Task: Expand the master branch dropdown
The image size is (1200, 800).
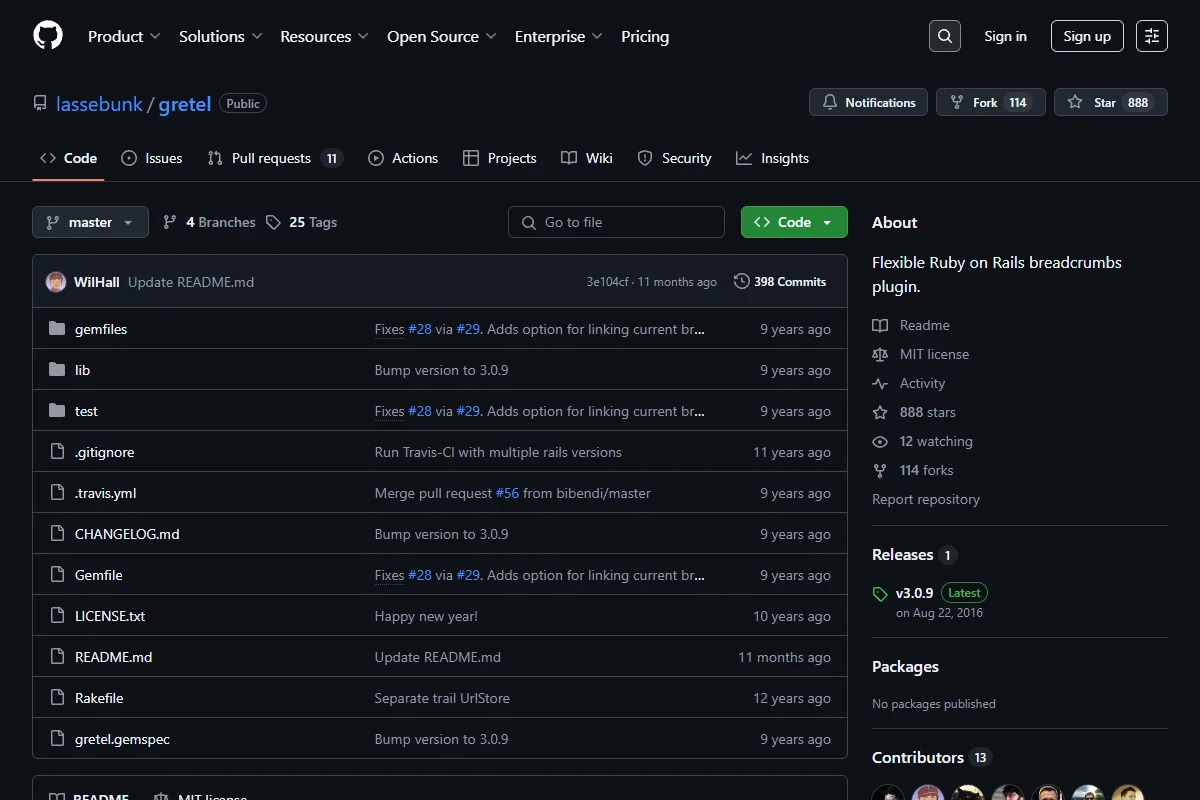Action: tap(90, 222)
